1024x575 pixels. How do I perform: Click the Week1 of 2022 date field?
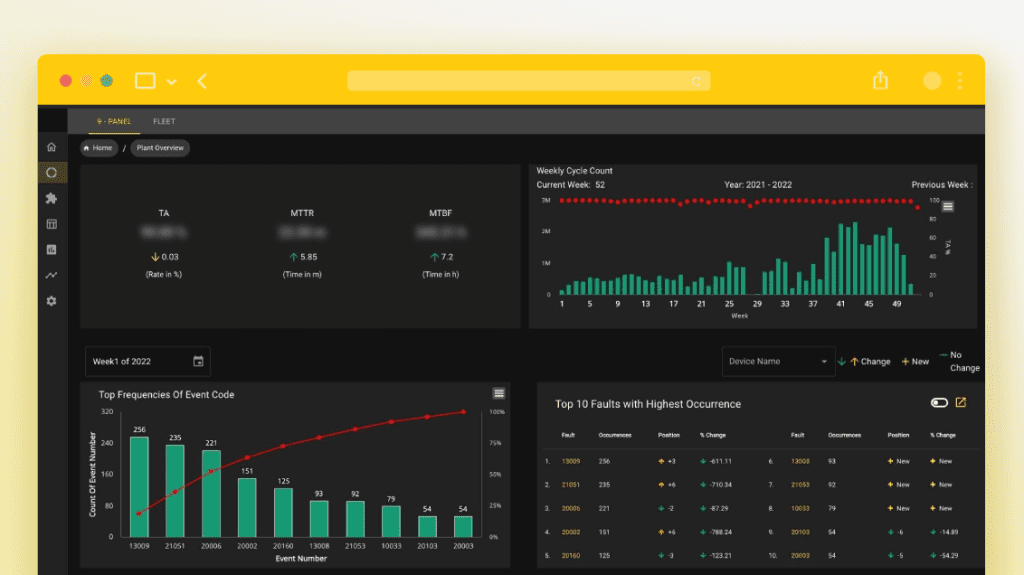click(x=136, y=361)
